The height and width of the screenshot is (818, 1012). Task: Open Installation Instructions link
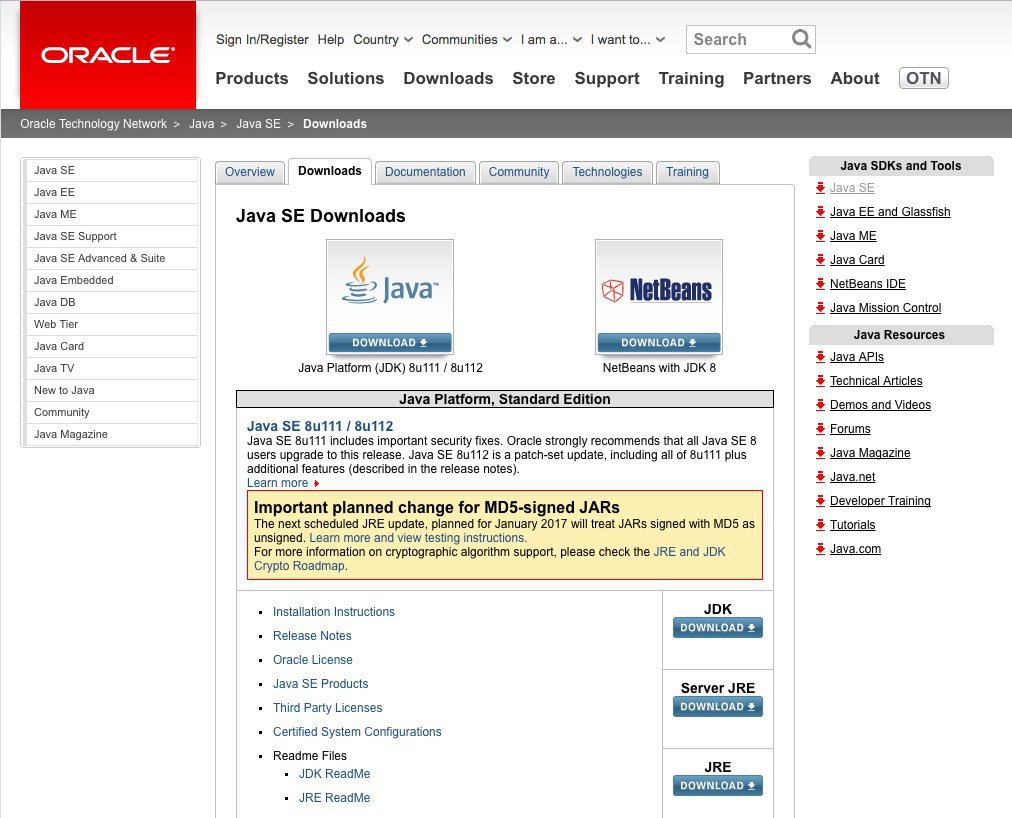334,611
